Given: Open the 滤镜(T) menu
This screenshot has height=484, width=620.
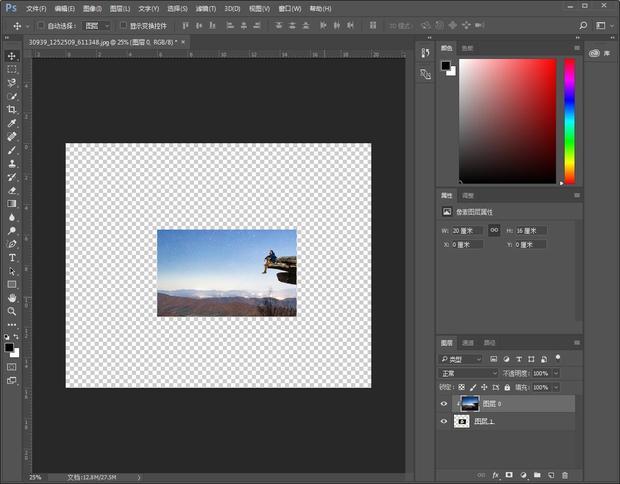Looking at the screenshot, I should tap(206, 8).
